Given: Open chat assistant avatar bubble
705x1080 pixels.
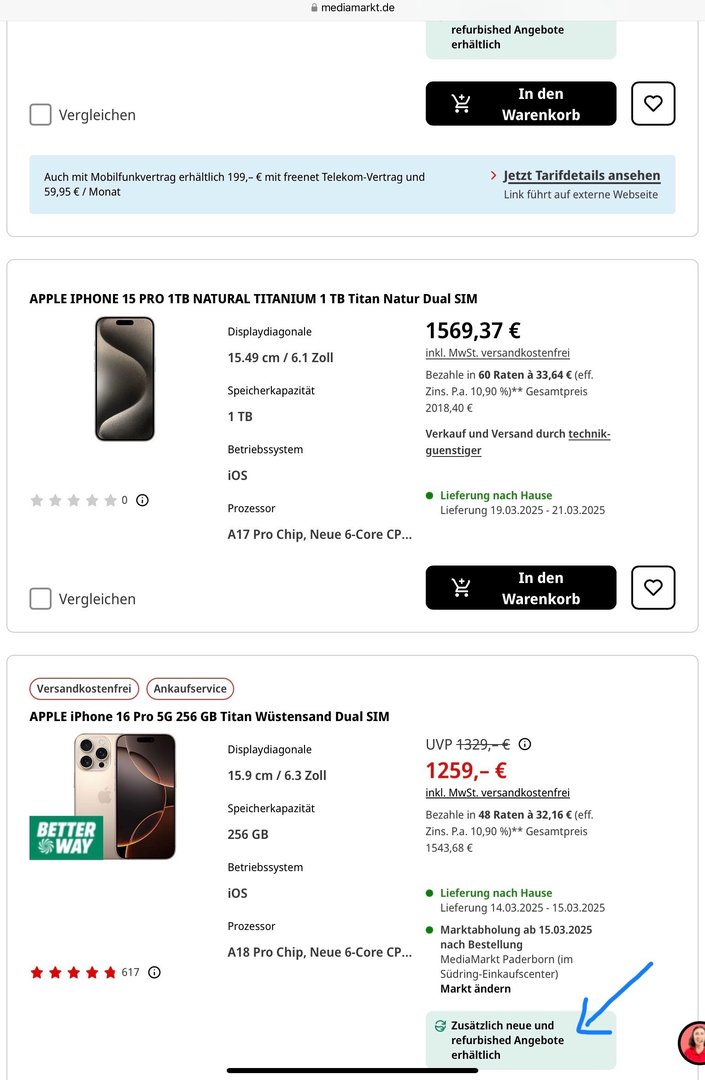Looking at the screenshot, I should coord(692,1043).
